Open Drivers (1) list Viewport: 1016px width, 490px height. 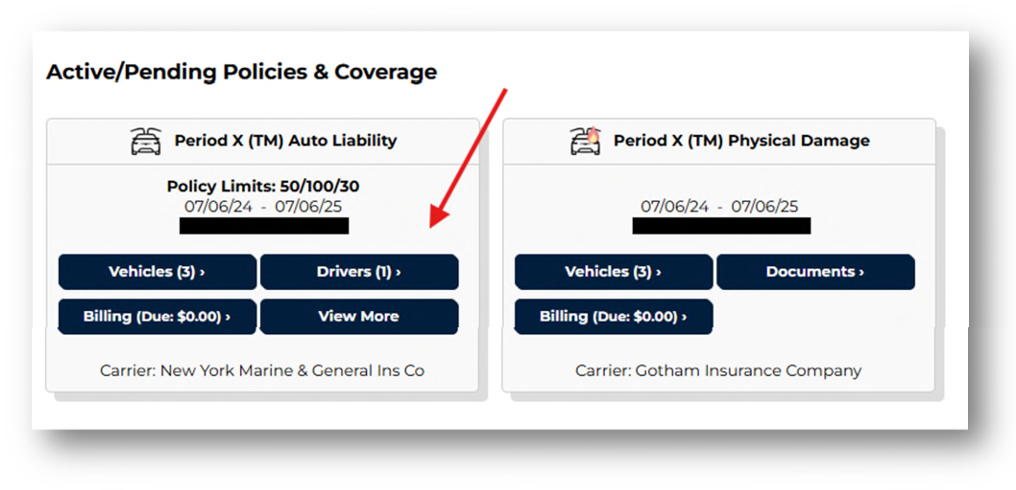tap(359, 272)
